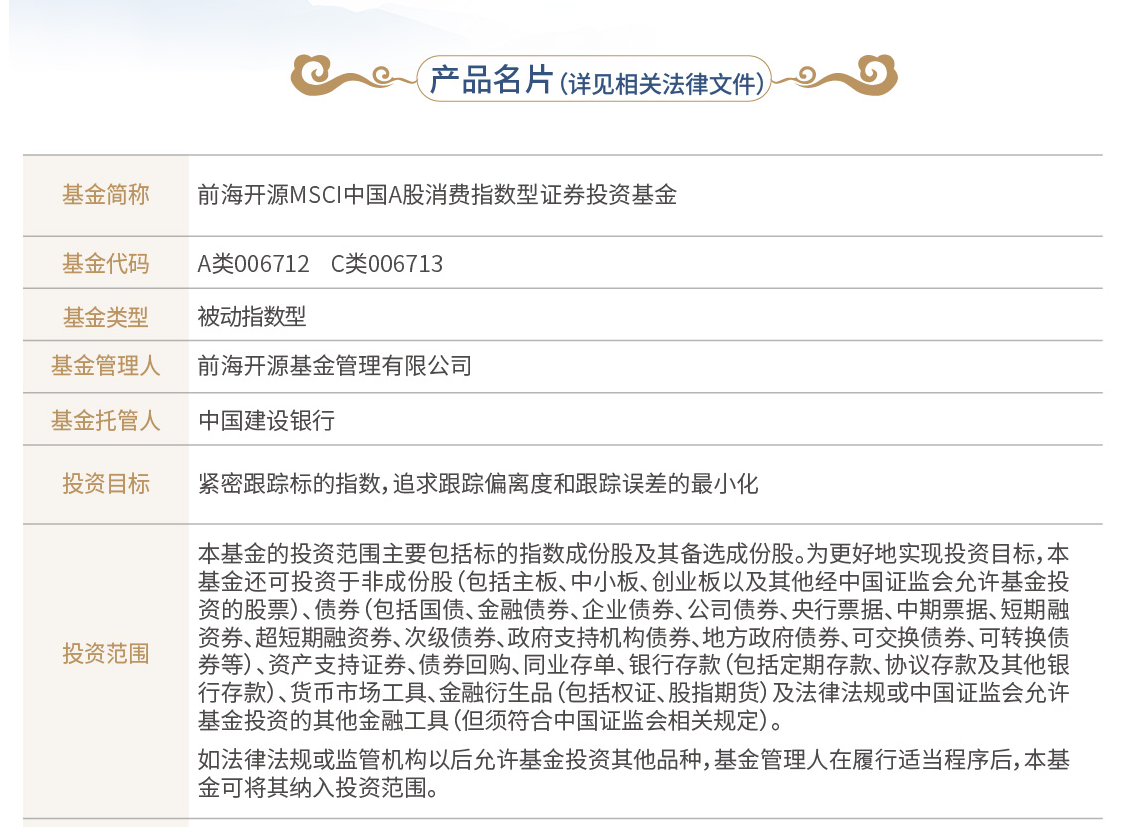Image resolution: width=1121 pixels, height=827 pixels.
Task: Select the 基金代码 row label
Action: [x=106, y=264]
